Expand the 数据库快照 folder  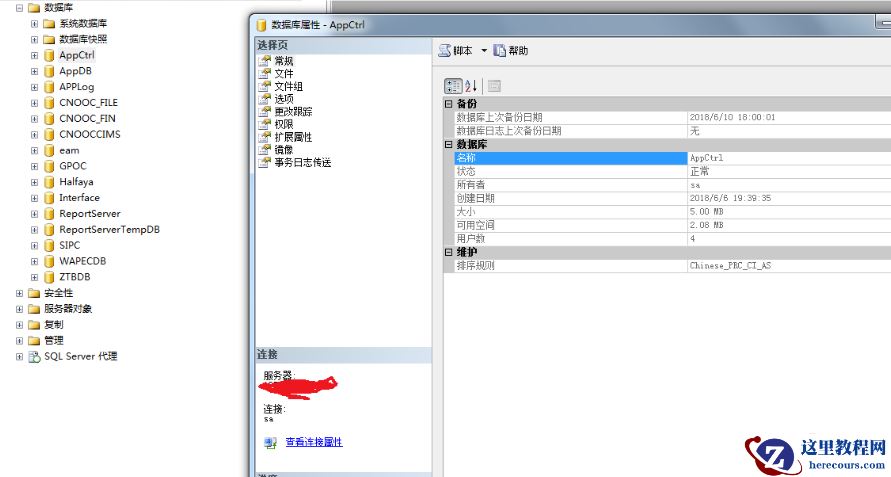click(x=34, y=40)
